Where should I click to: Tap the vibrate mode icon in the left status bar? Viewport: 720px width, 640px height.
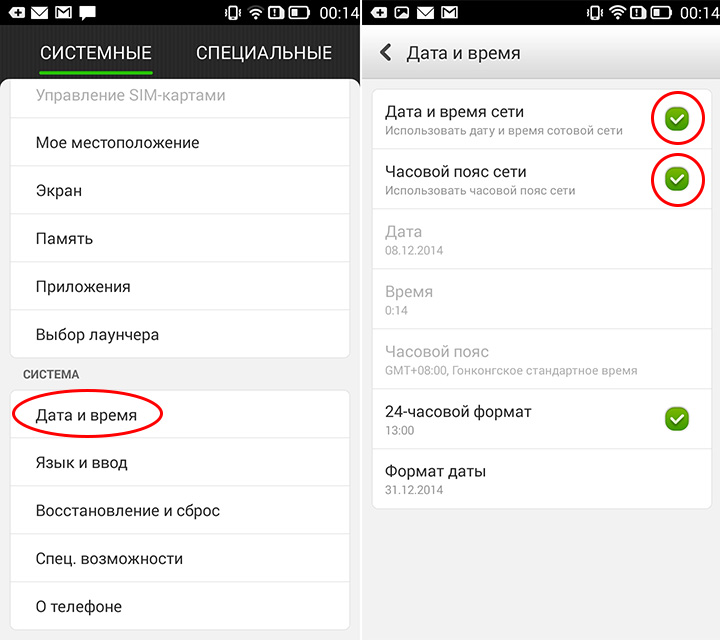click(x=233, y=13)
